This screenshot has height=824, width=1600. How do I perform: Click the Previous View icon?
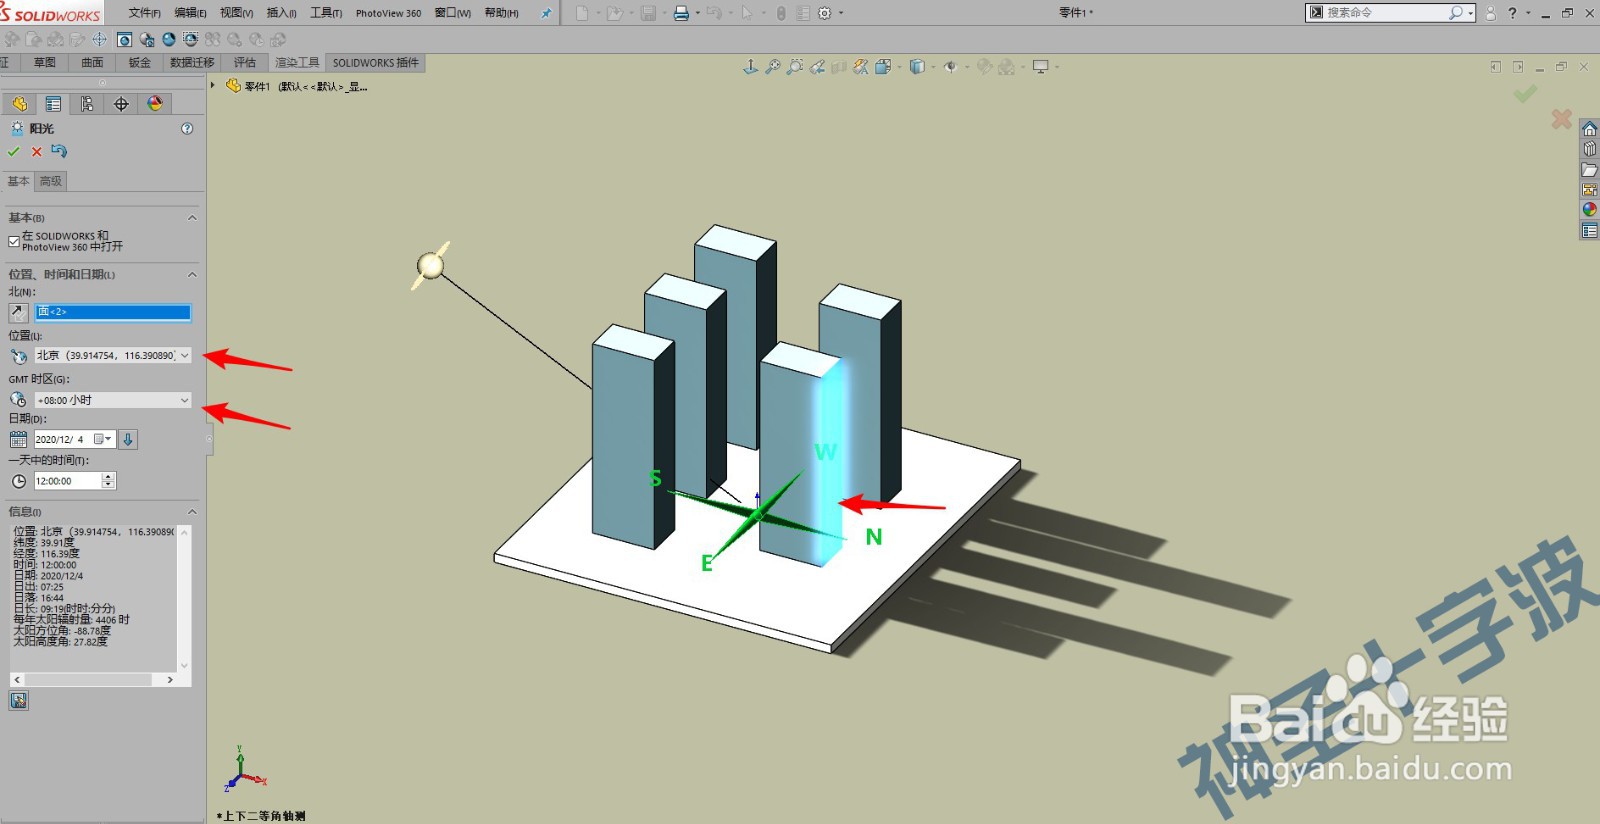(817, 67)
